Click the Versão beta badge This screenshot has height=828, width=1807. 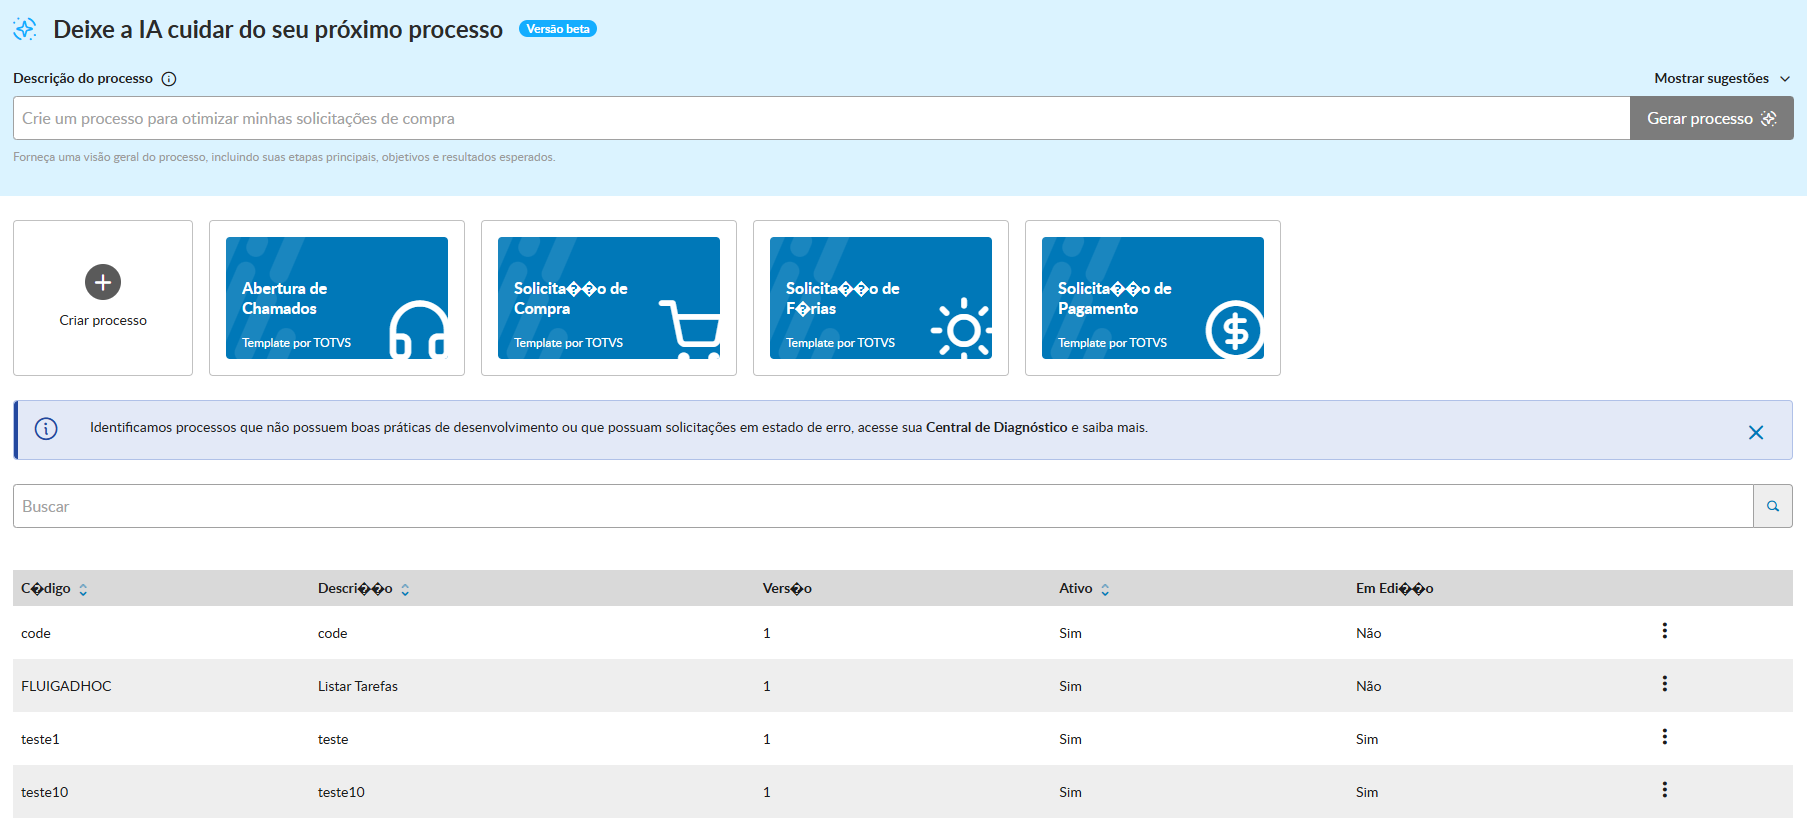pos(558,29)
